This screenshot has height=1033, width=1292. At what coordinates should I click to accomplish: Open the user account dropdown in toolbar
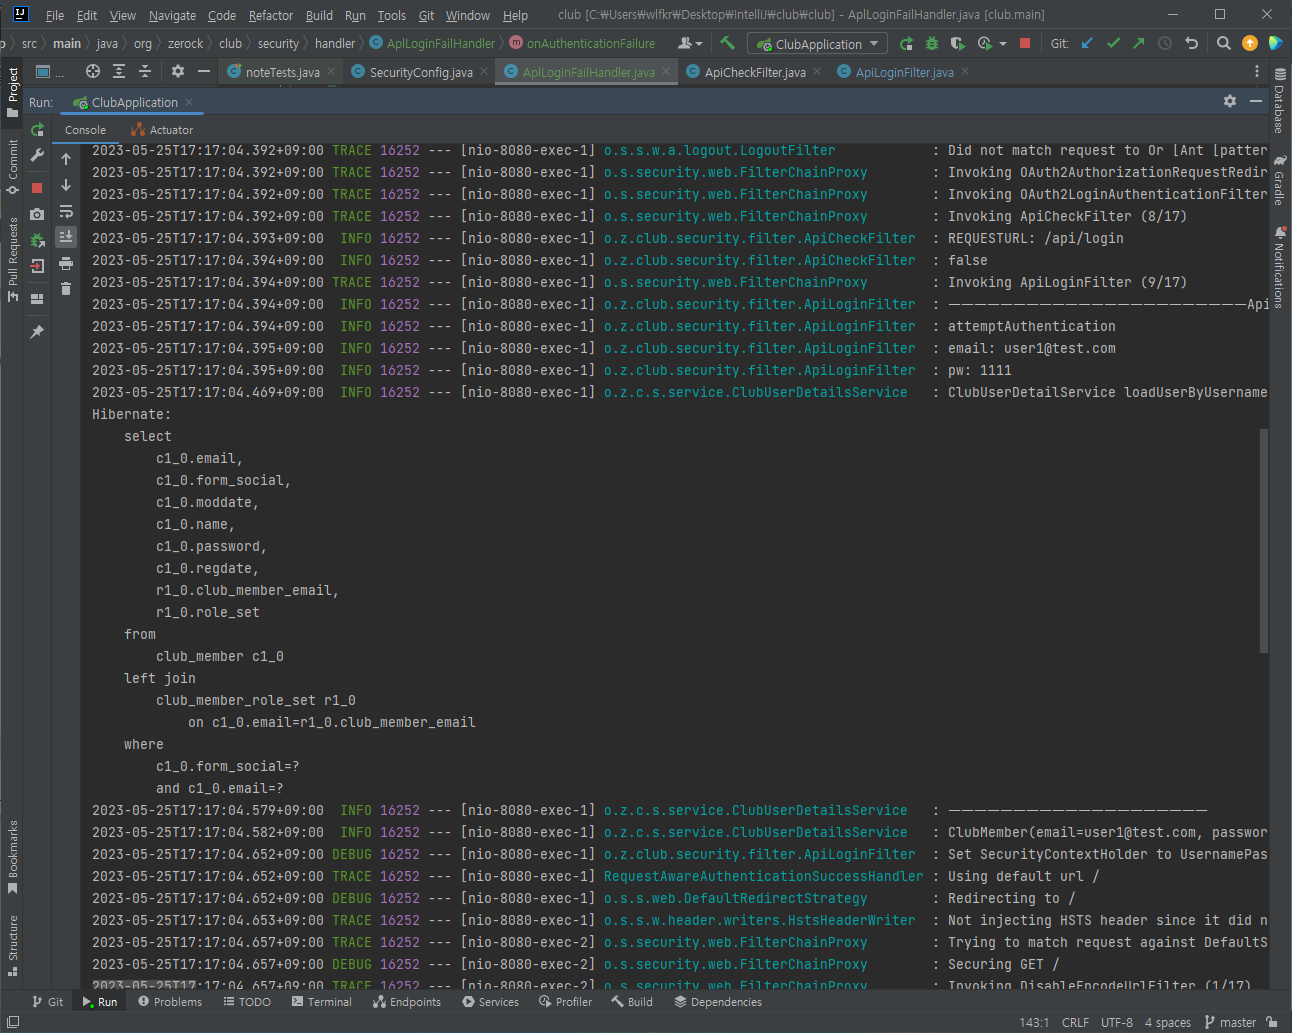690,43
